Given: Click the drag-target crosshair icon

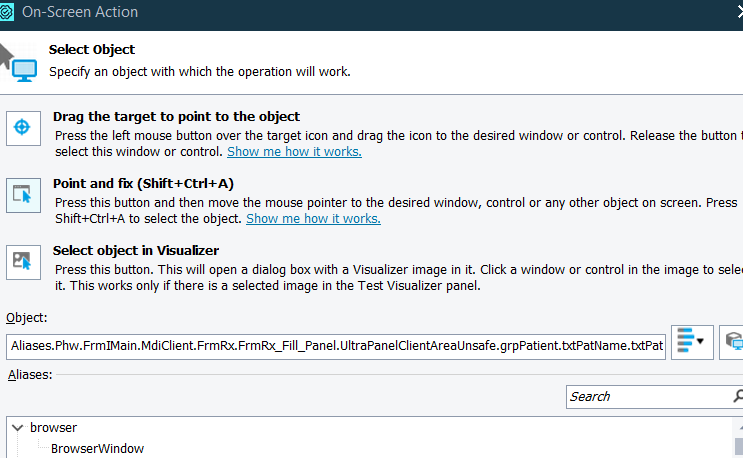Looking at the screenshot, I should tap(22, 128).
